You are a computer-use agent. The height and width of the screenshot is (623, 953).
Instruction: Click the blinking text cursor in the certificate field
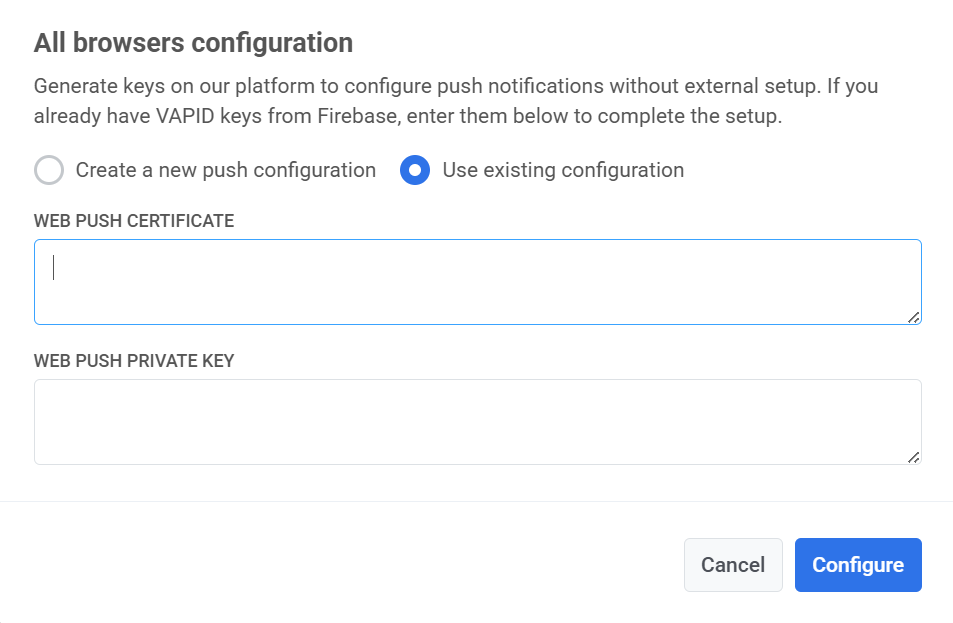(54, 268)
